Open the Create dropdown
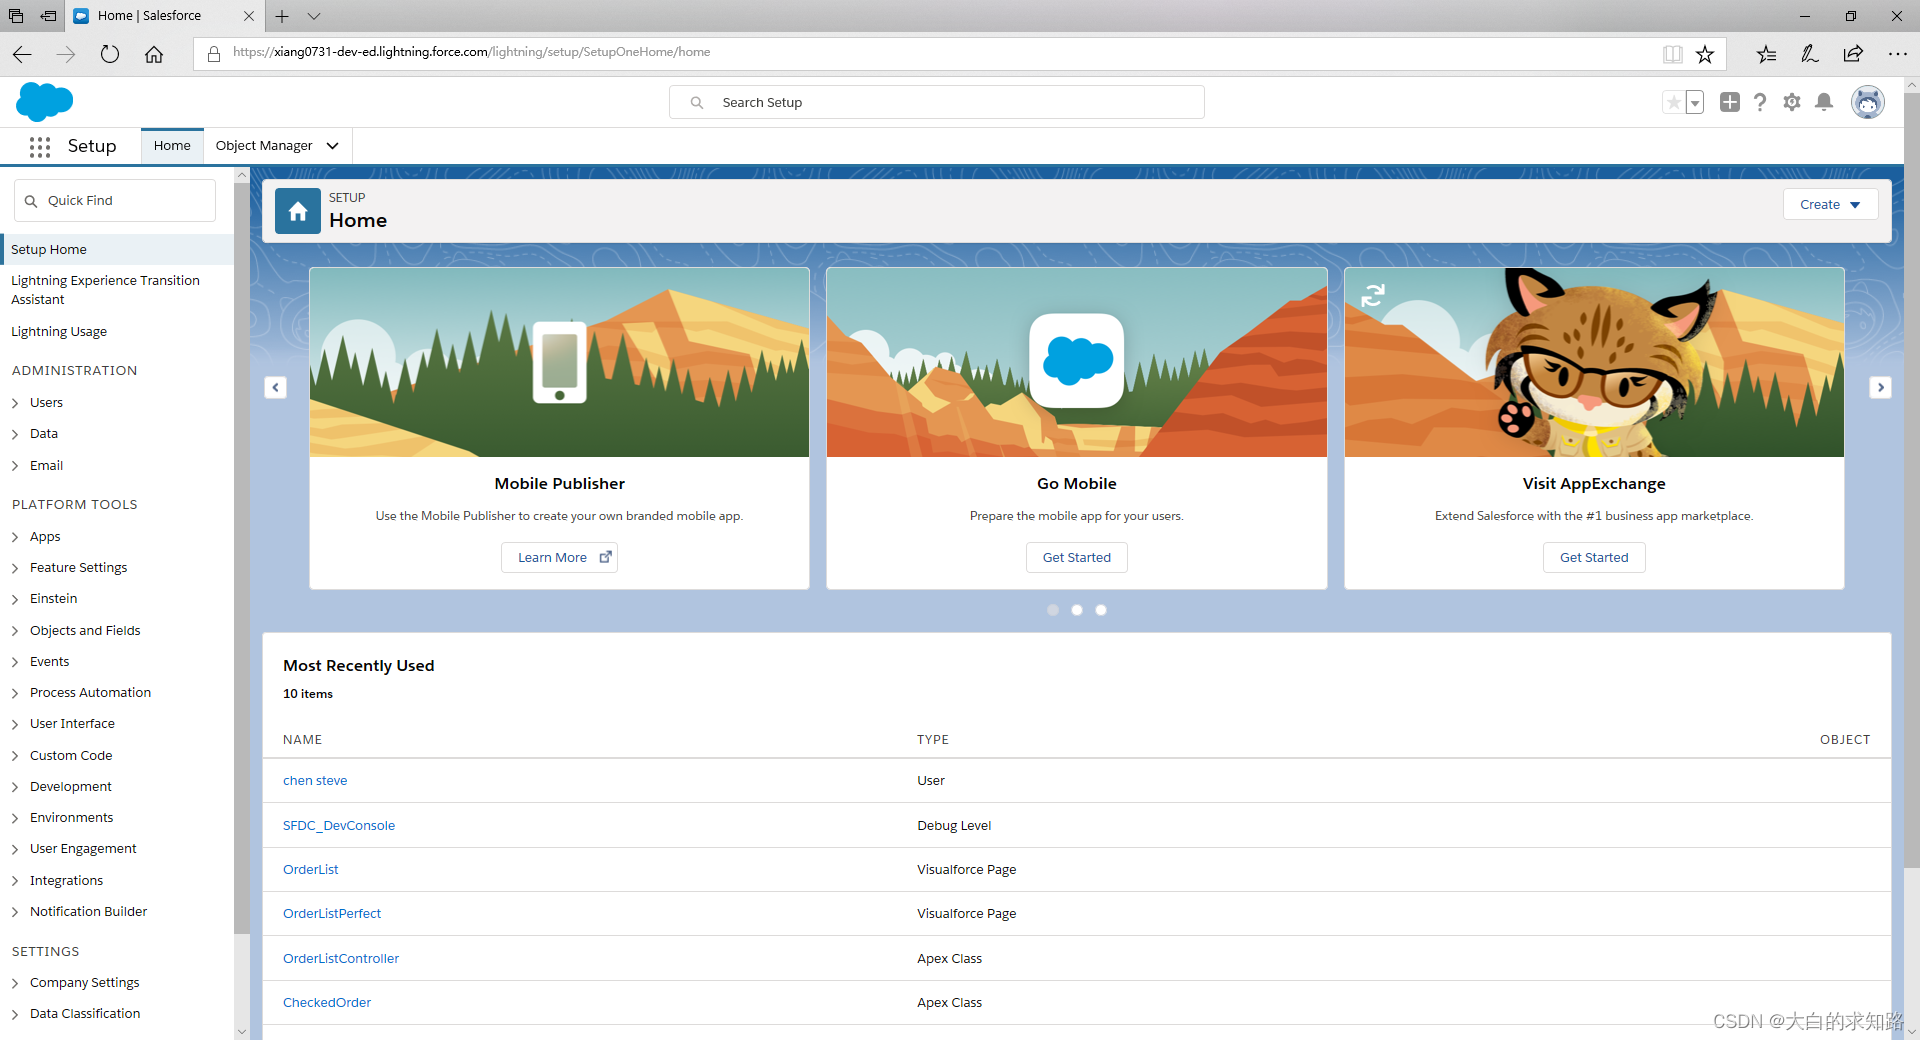 click(1830, 204)
